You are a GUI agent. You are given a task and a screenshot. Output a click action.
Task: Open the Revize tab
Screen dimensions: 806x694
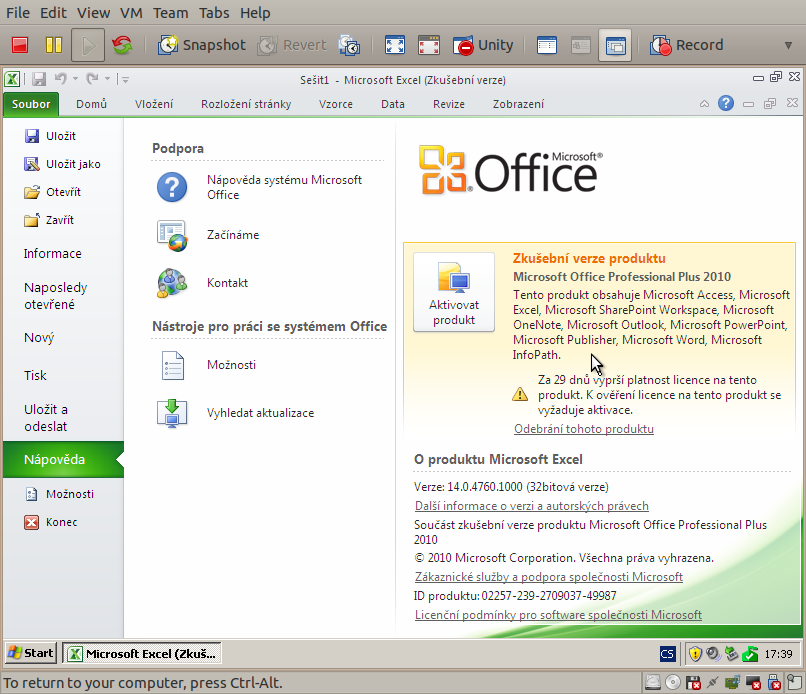(x=449, y=104)
